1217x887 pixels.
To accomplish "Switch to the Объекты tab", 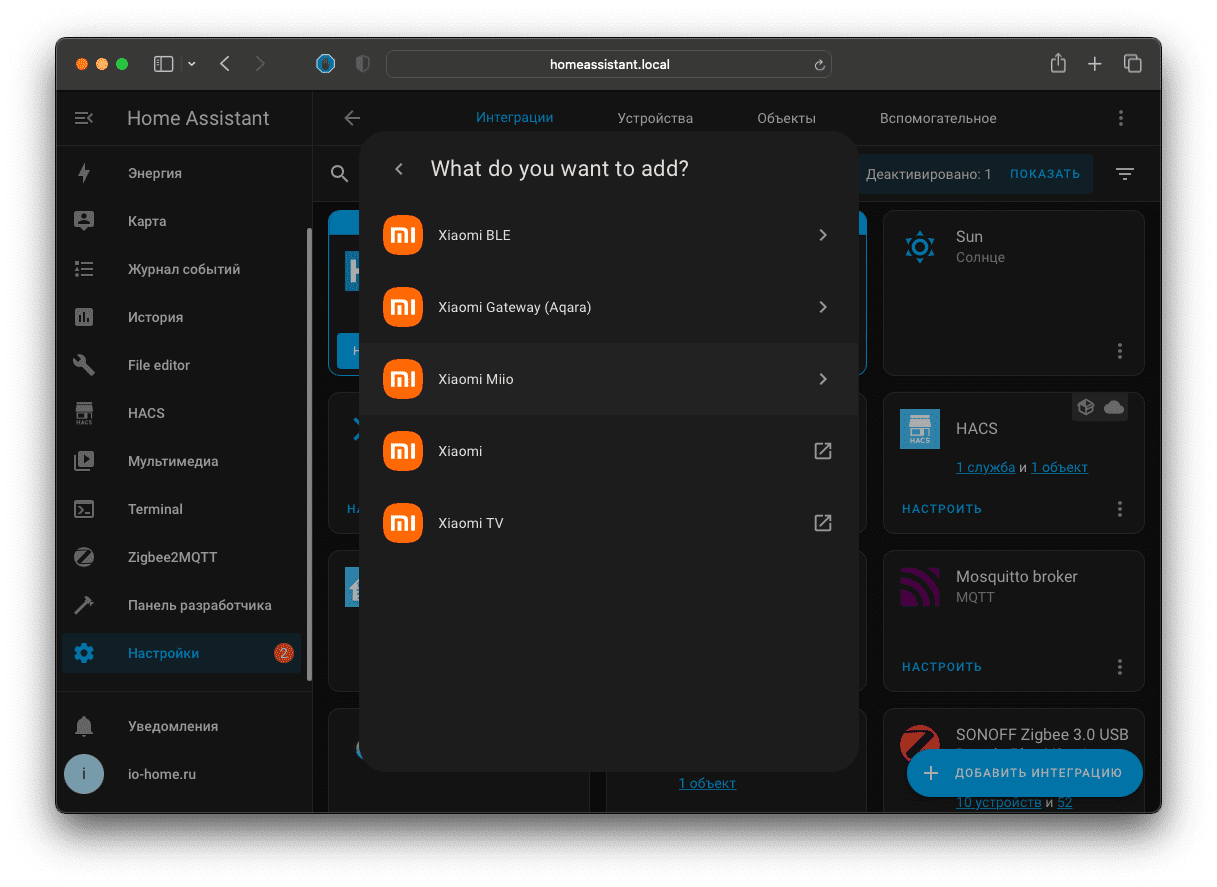I will pyautogui.click(x=786, y=118).
